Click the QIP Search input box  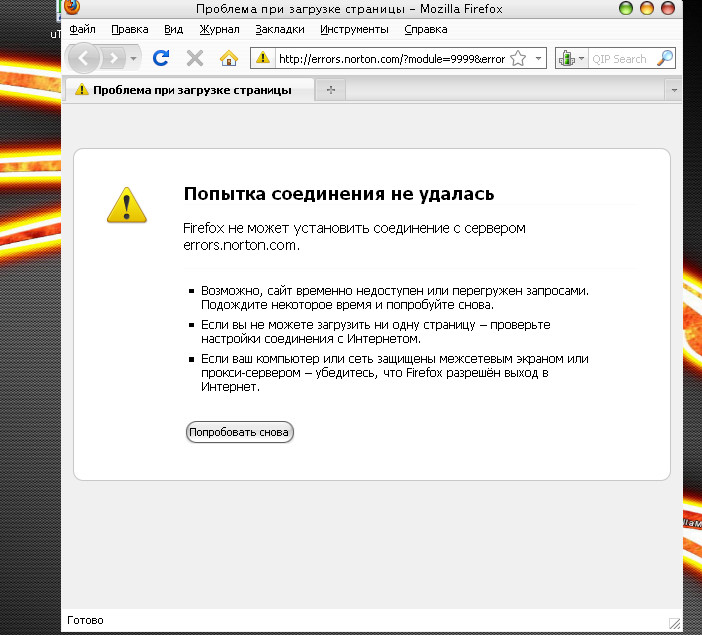tap(622, 59)
